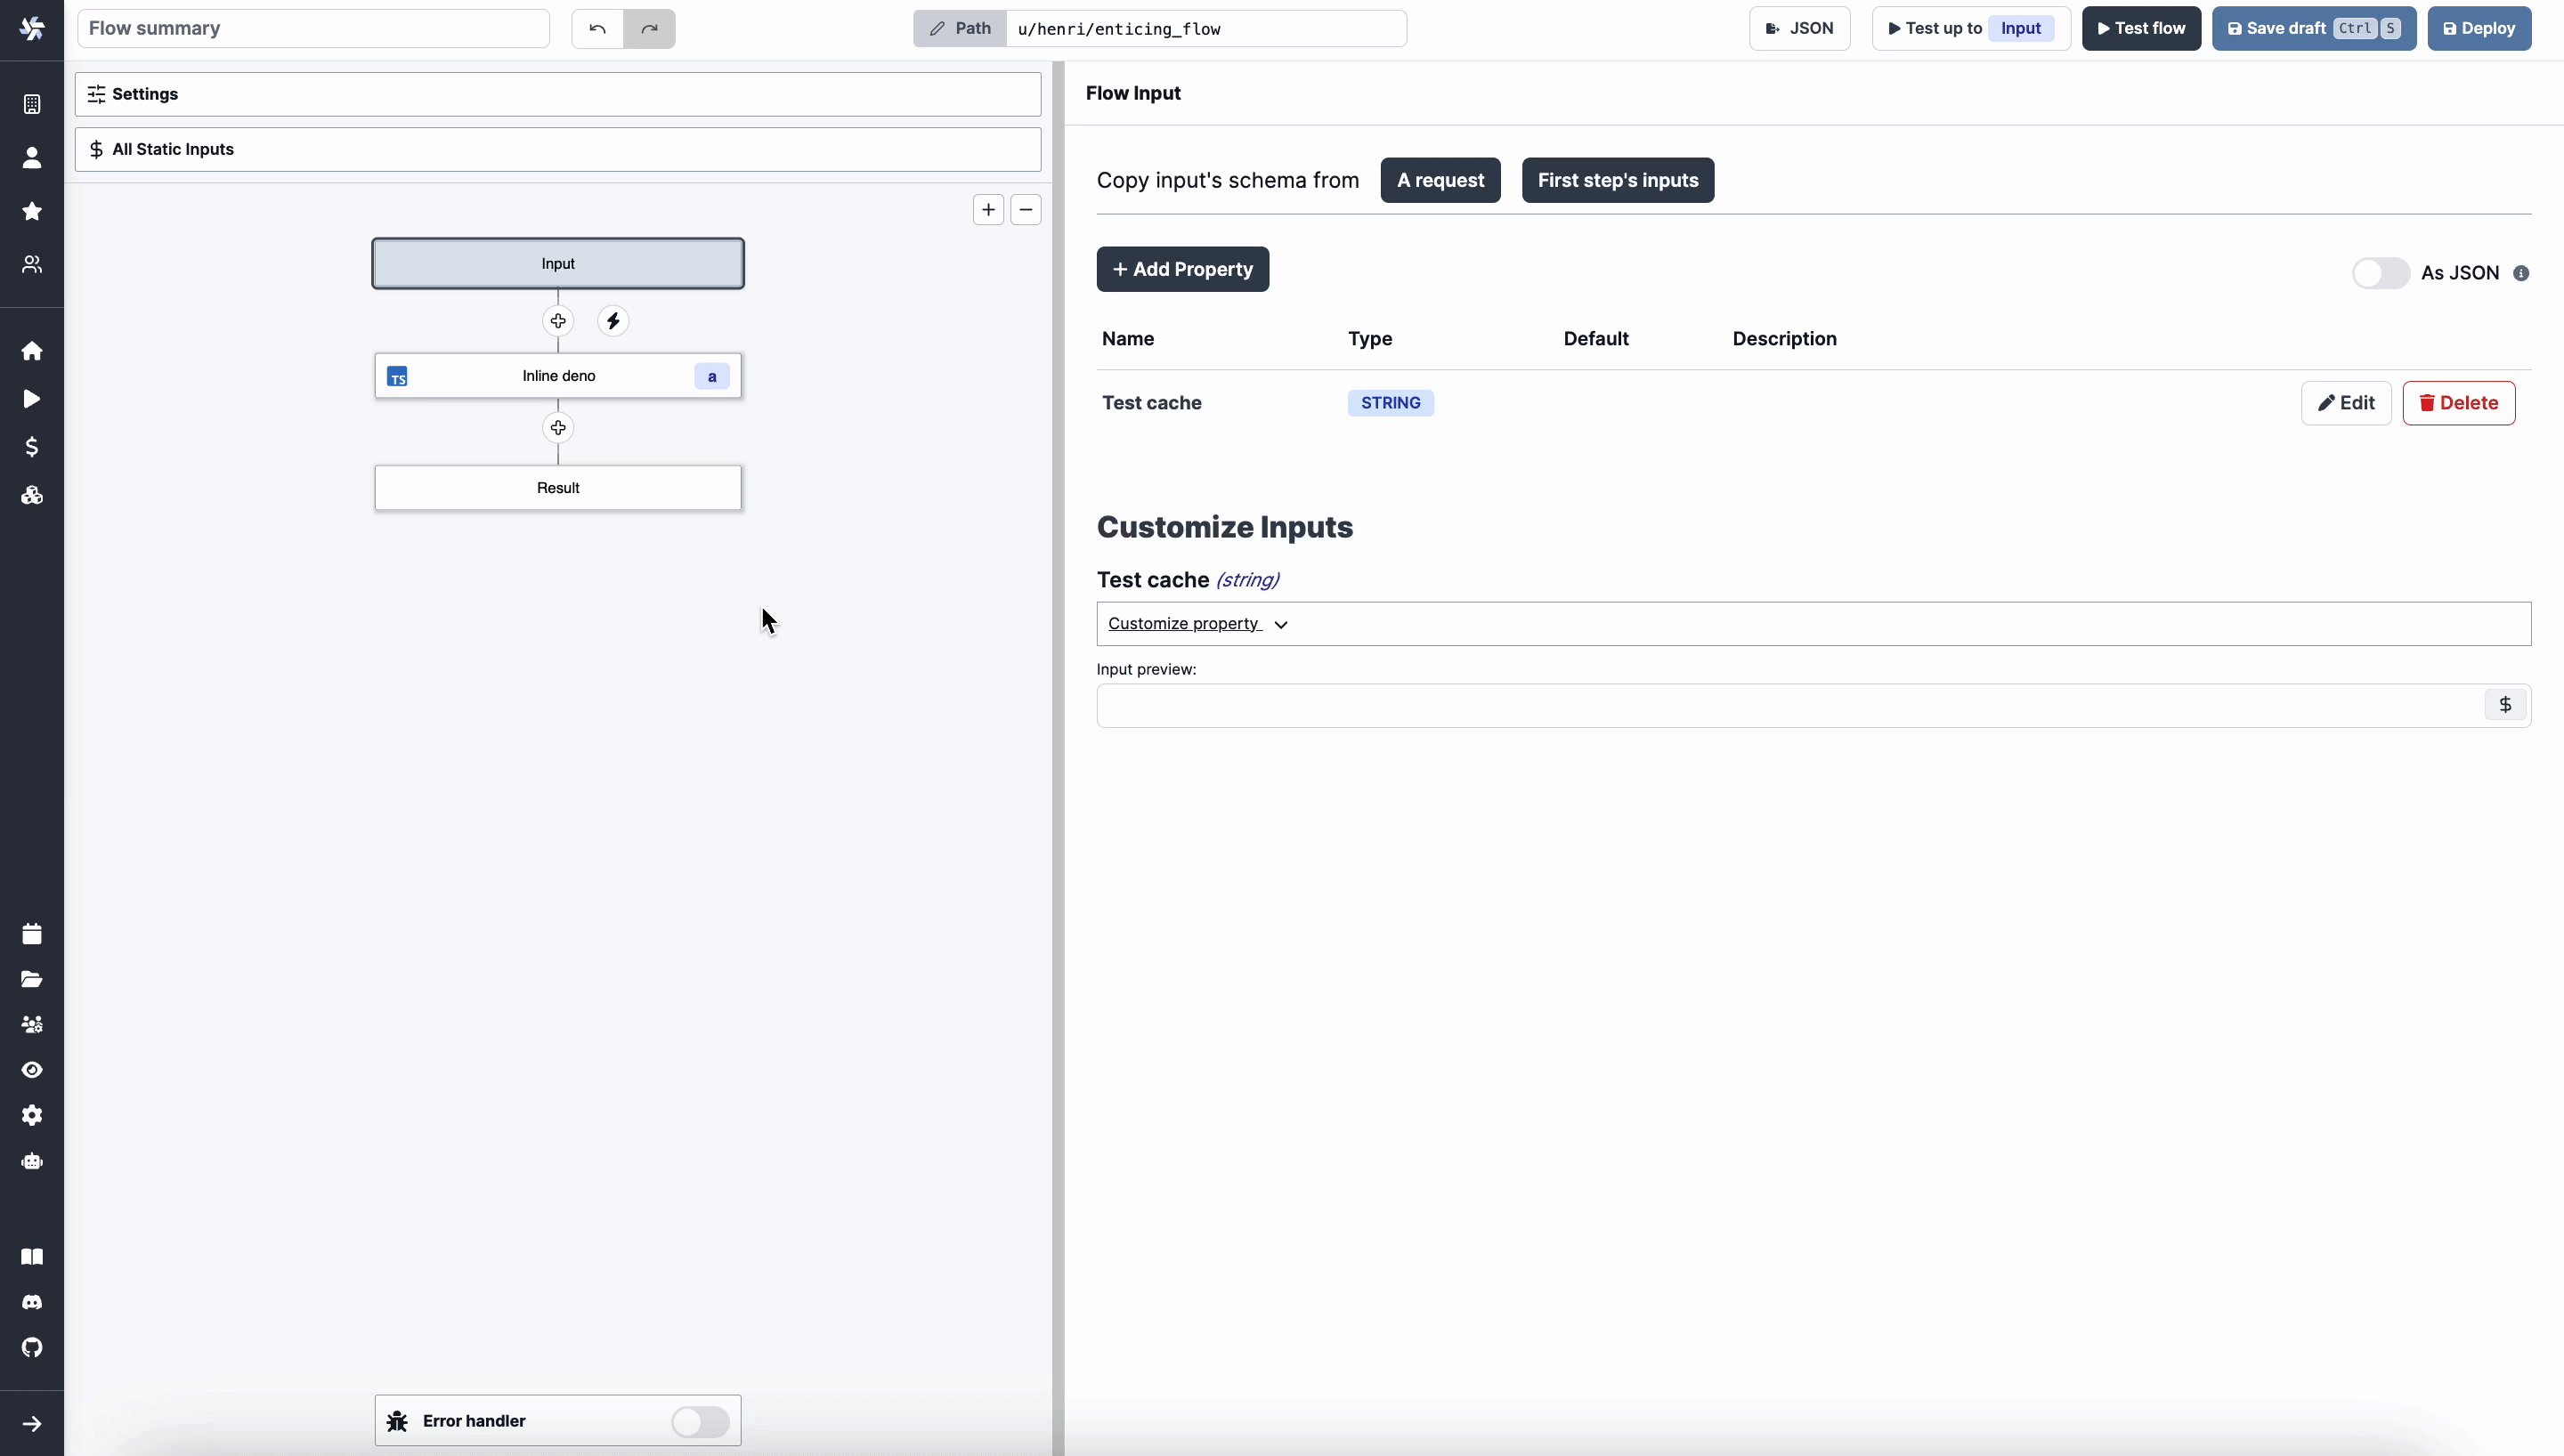
Task: Open GitHub via the sidebar icon
Action: pyautogui.click(x=32, y=1349)
